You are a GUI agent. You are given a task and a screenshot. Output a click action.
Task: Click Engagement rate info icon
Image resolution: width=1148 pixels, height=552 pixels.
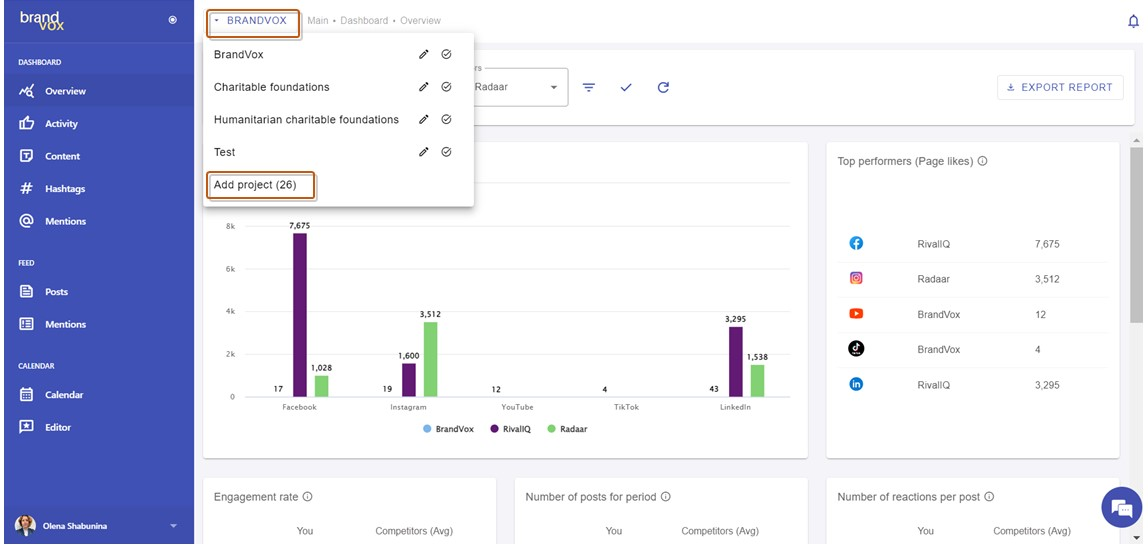click(308, 497)
